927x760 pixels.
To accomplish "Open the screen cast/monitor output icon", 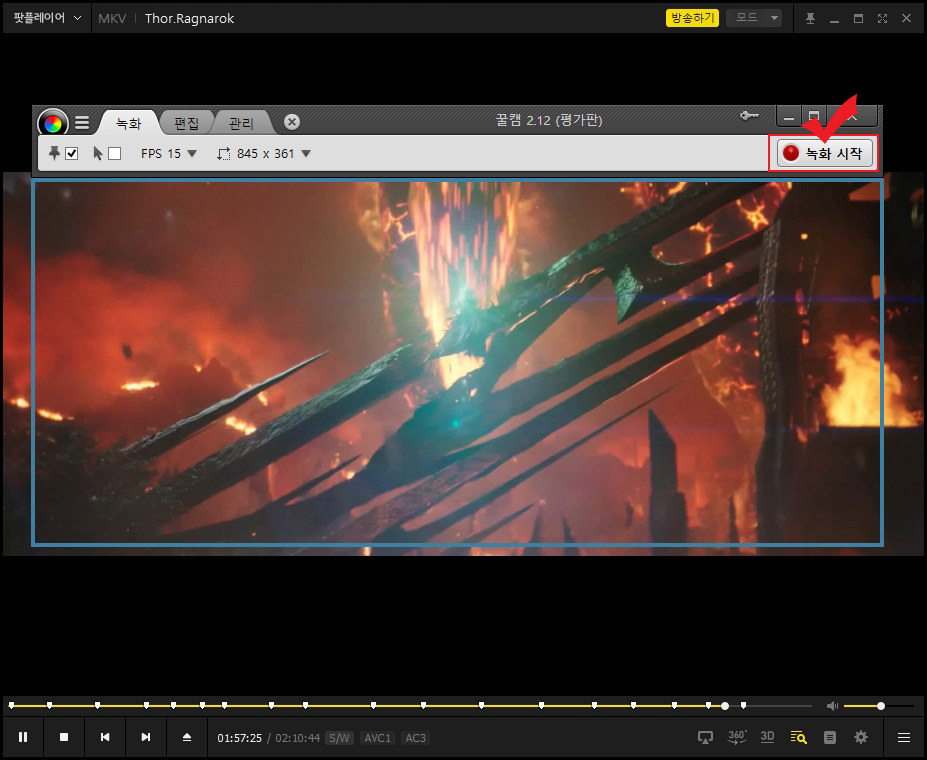I will tap(705, 737).
